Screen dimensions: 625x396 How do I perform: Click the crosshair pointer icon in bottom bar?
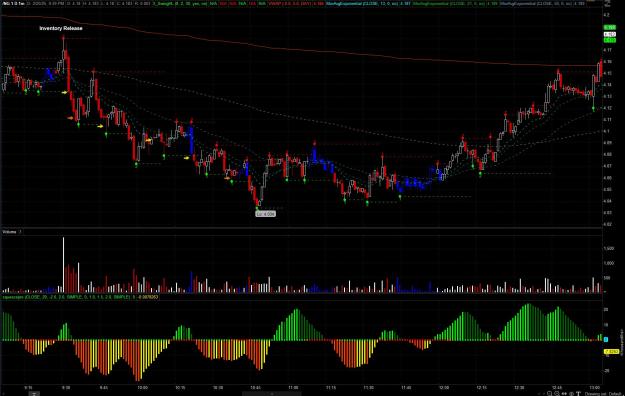coord(571,394)
